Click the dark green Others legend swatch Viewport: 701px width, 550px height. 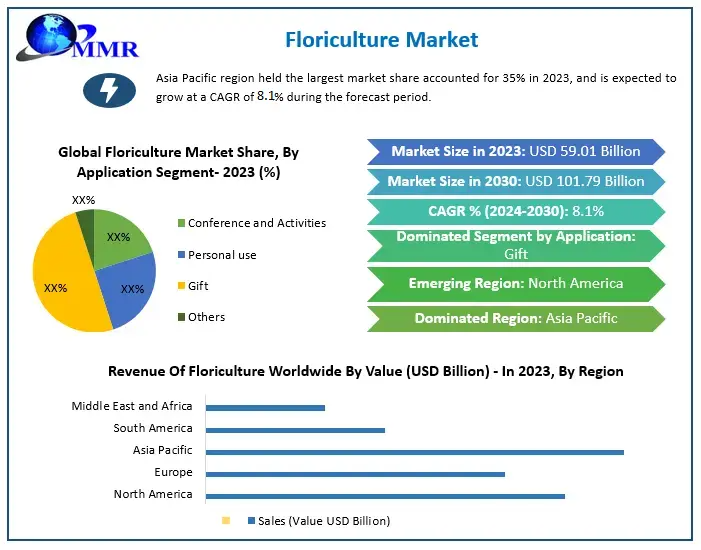click(x=181, y=317)
